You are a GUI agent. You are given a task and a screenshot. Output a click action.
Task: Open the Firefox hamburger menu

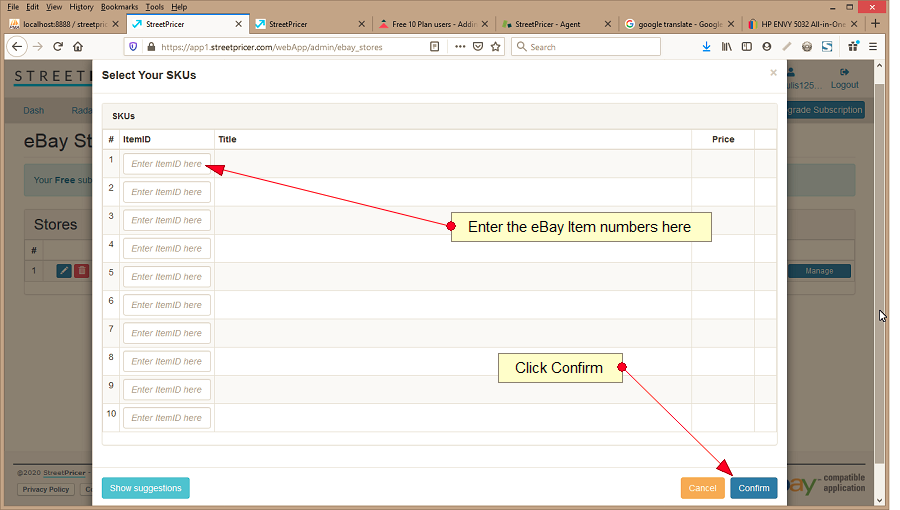(x=873, y=46)
